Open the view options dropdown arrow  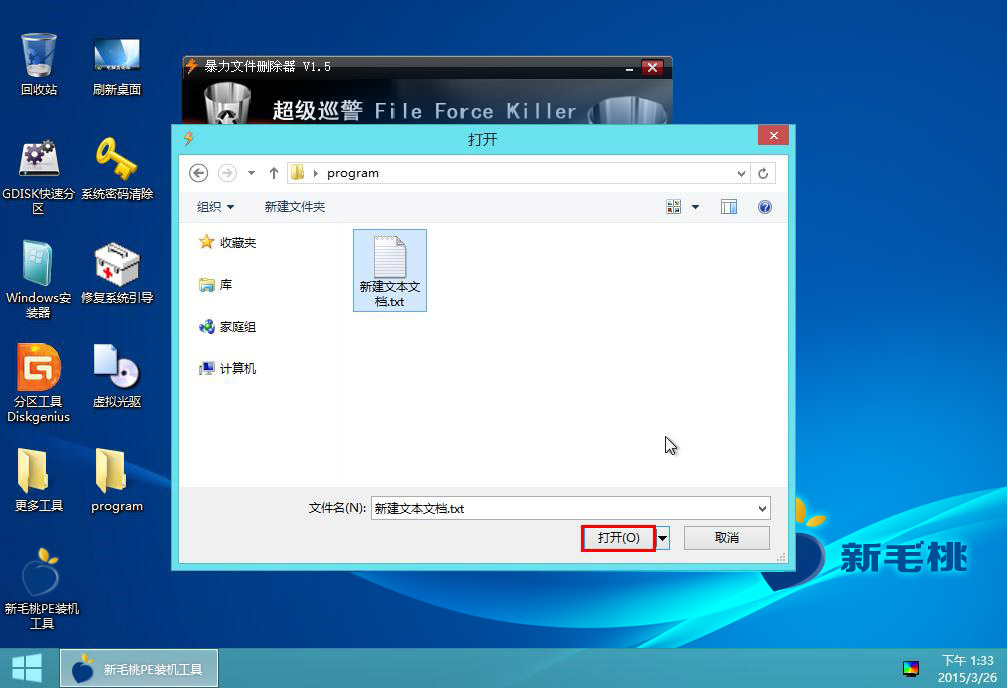pyautogui.click(x=696, y=207)
